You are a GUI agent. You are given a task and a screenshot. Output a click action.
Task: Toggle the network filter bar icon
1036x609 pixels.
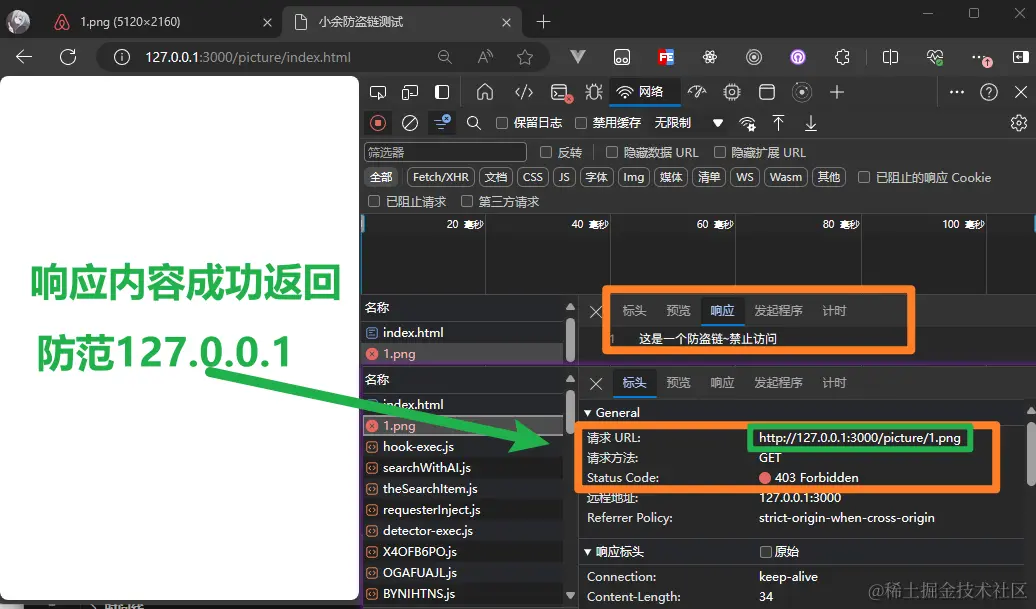click(442, 123)
